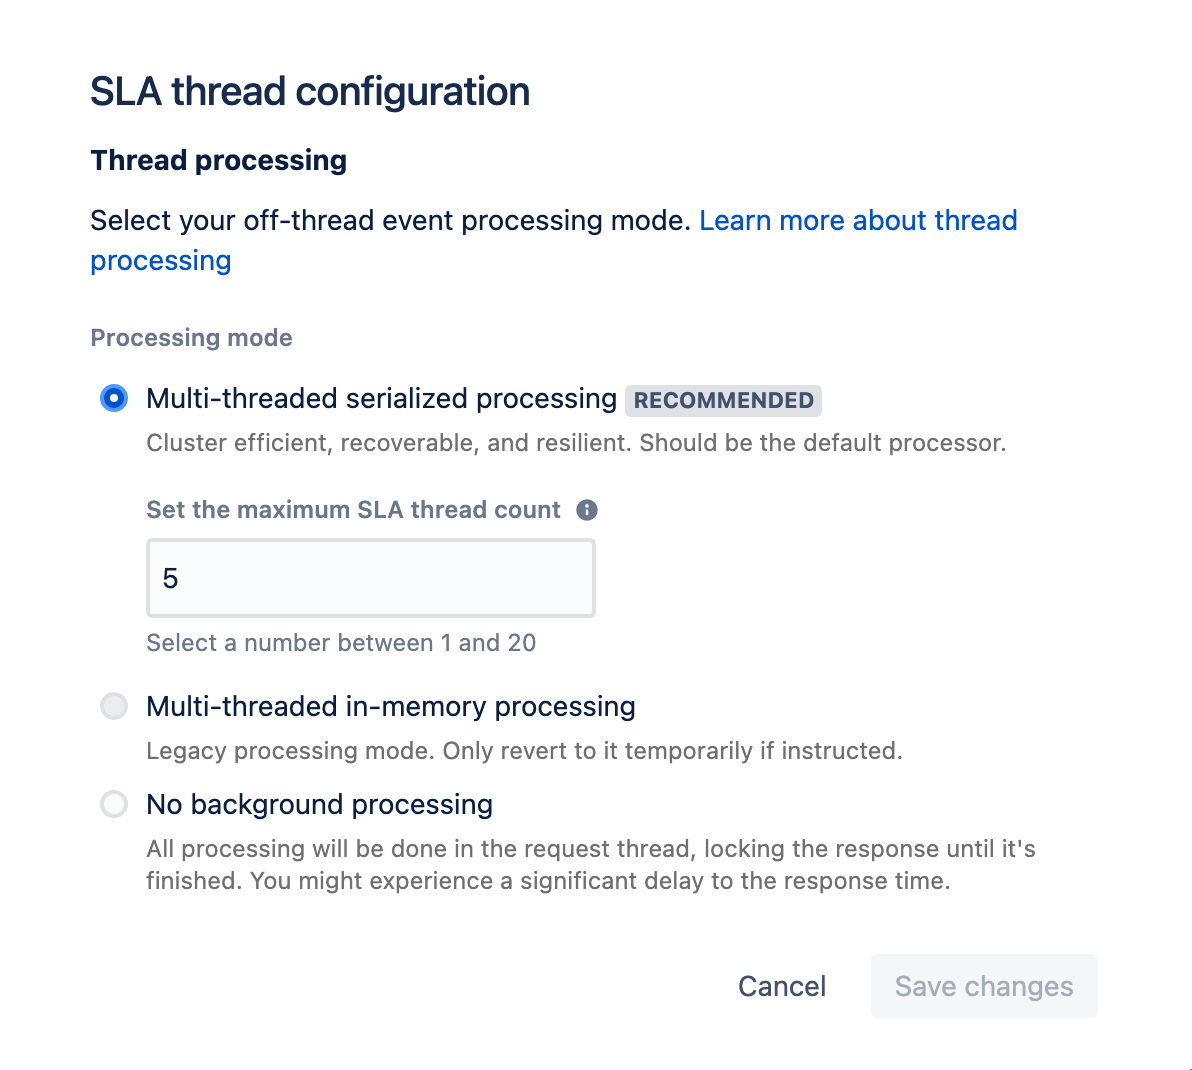Click 'Select a number between 1 and 20' hint
Viewport: 1192px width, 1070px height.
pos(341,643)
